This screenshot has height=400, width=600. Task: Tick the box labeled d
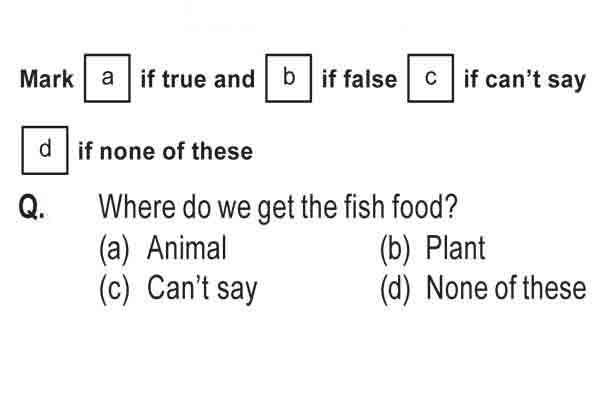[x=45, y=150]
